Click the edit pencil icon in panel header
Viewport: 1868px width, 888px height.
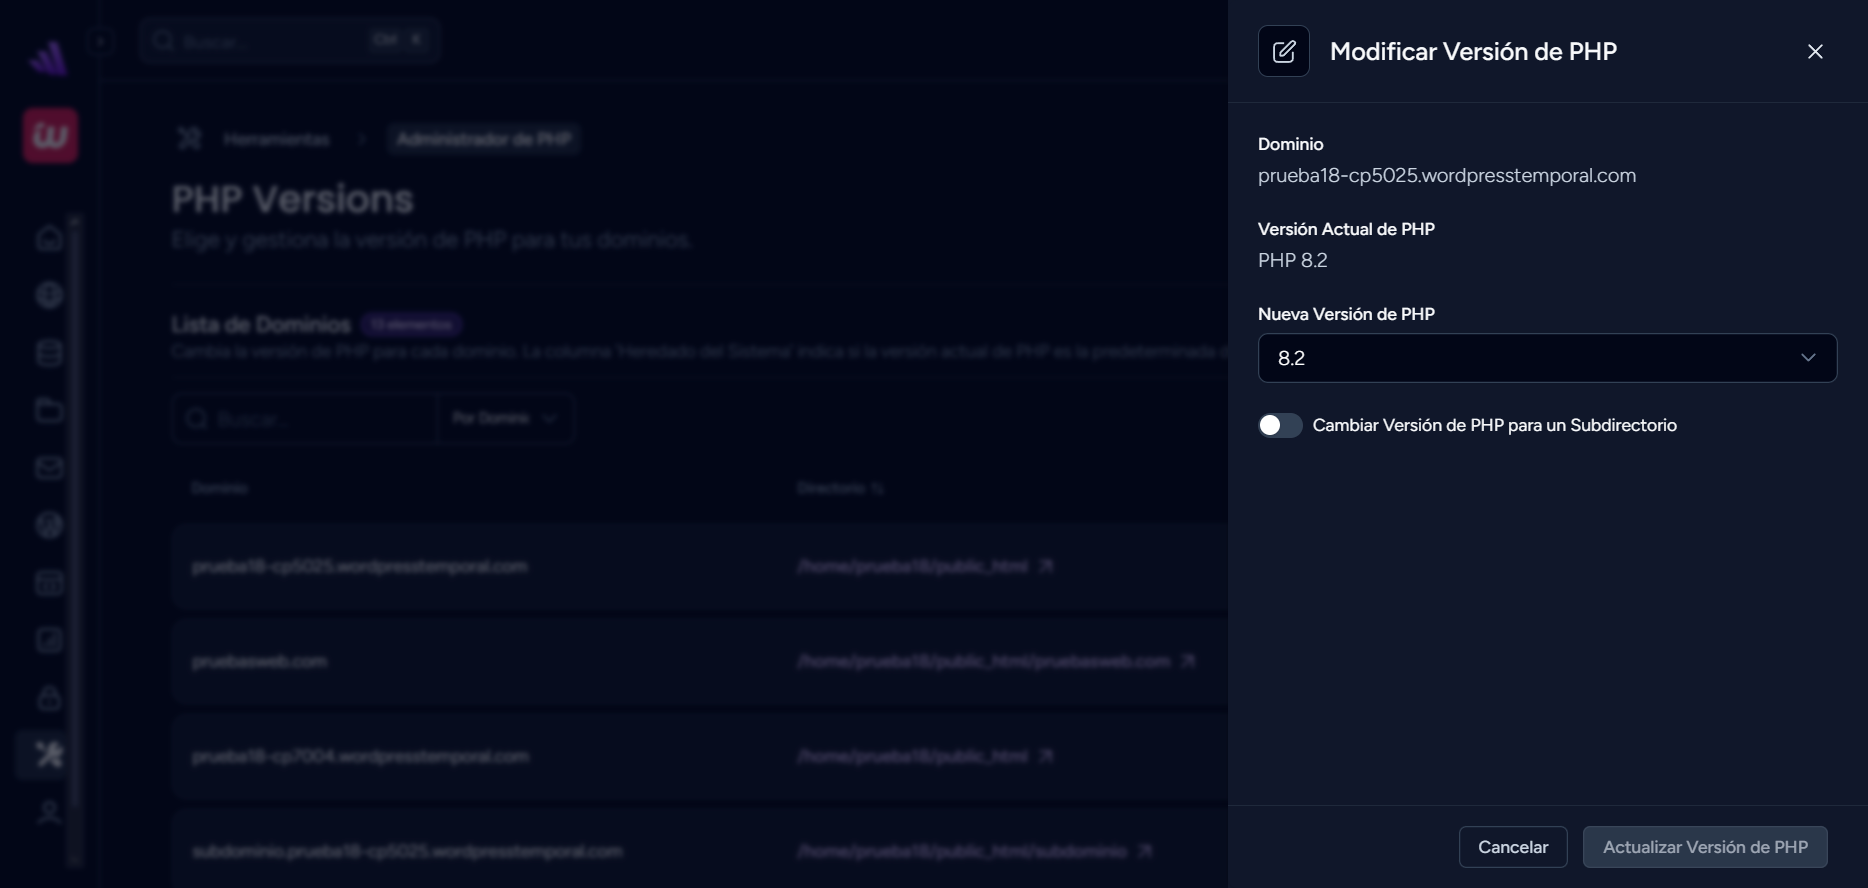click(1283, 51)
